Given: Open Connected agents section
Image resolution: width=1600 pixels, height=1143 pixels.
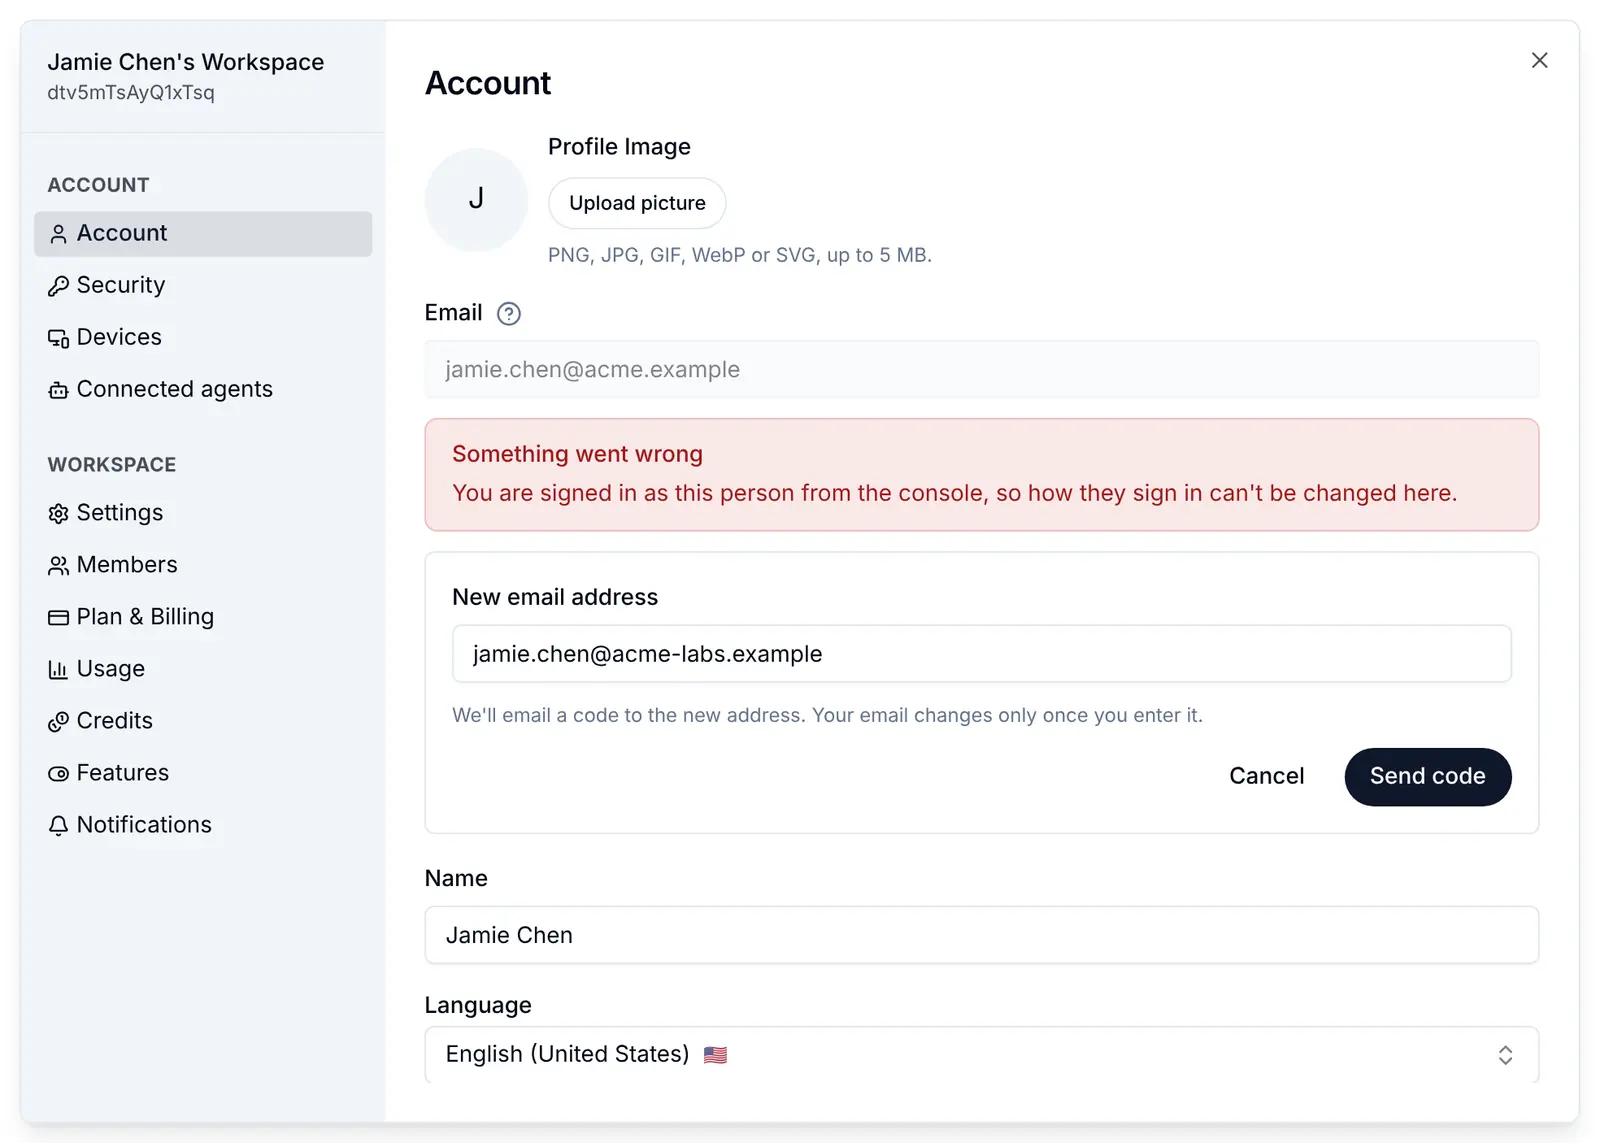Looking at the screenshot, I should 203,390.
